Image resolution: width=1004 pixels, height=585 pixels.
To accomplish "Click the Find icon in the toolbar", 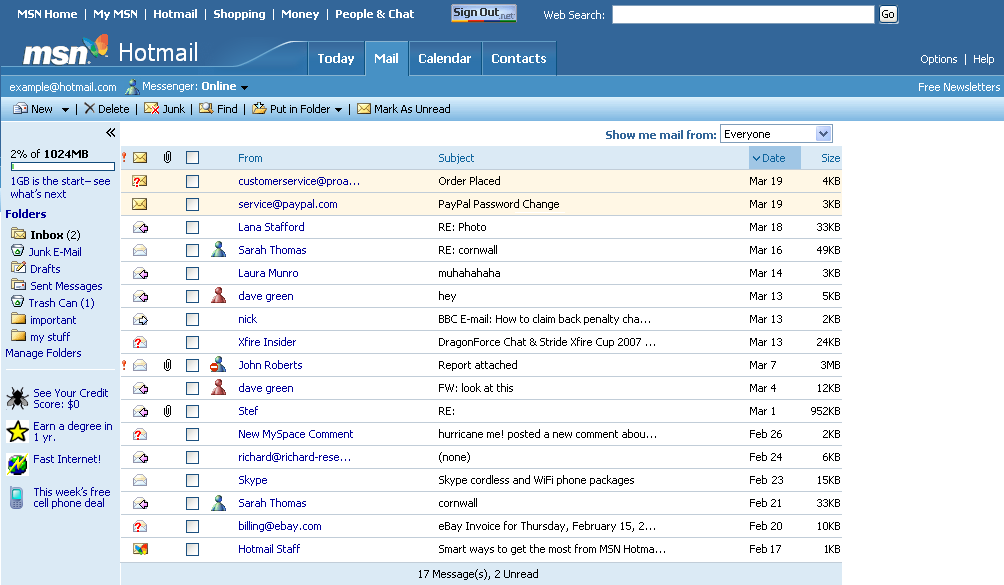I will click(x=205, y=108).
